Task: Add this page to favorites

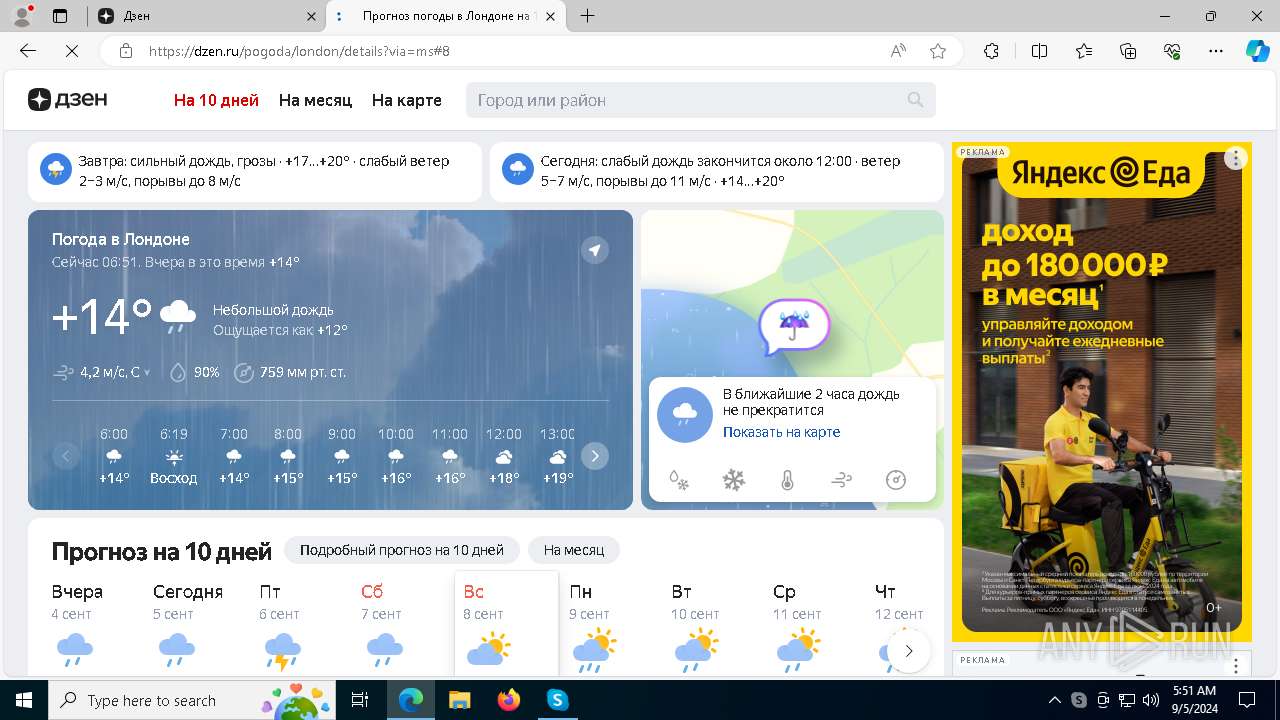Action: tap(938, 51)
